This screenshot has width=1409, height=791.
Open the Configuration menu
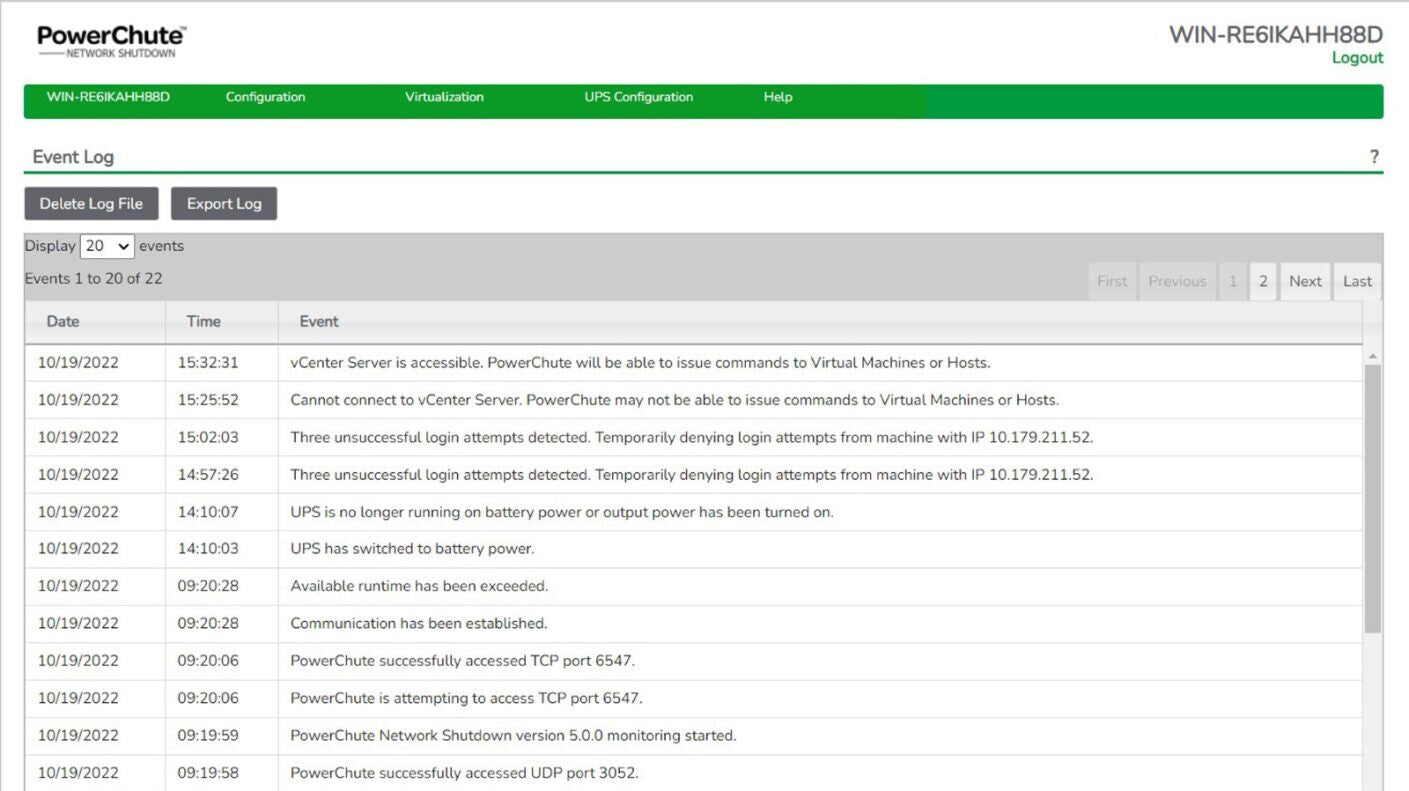click(x=265, y=97)
